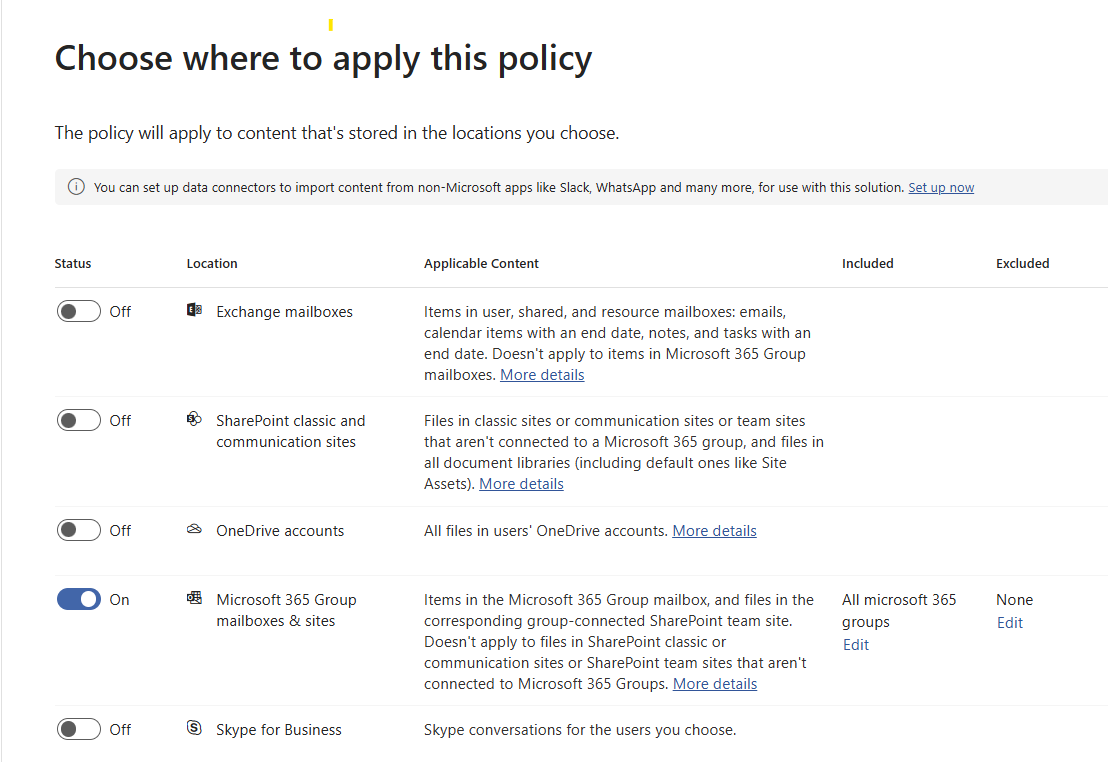Image resolution: width=1108 pixels, height=762 pixels.
Task: Click the "Choose where to apply this policy" heading
Action: 323,59
